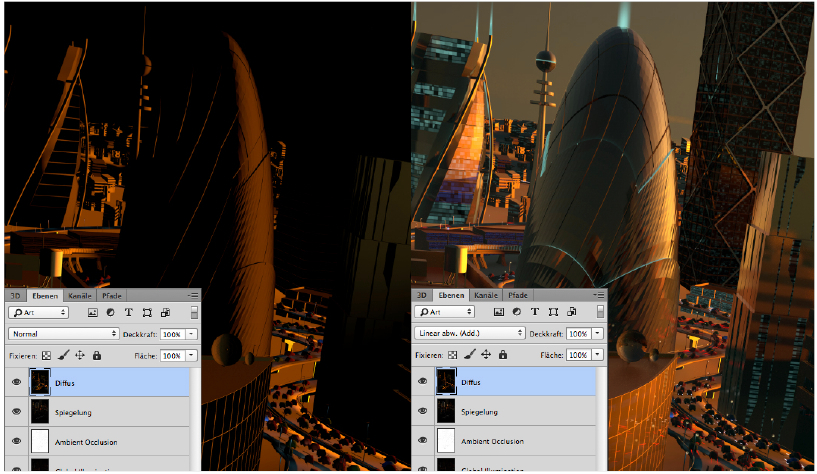Click adjustment layer filter icon in right panel
817x474 pixels.
click(x=516, y=311)
